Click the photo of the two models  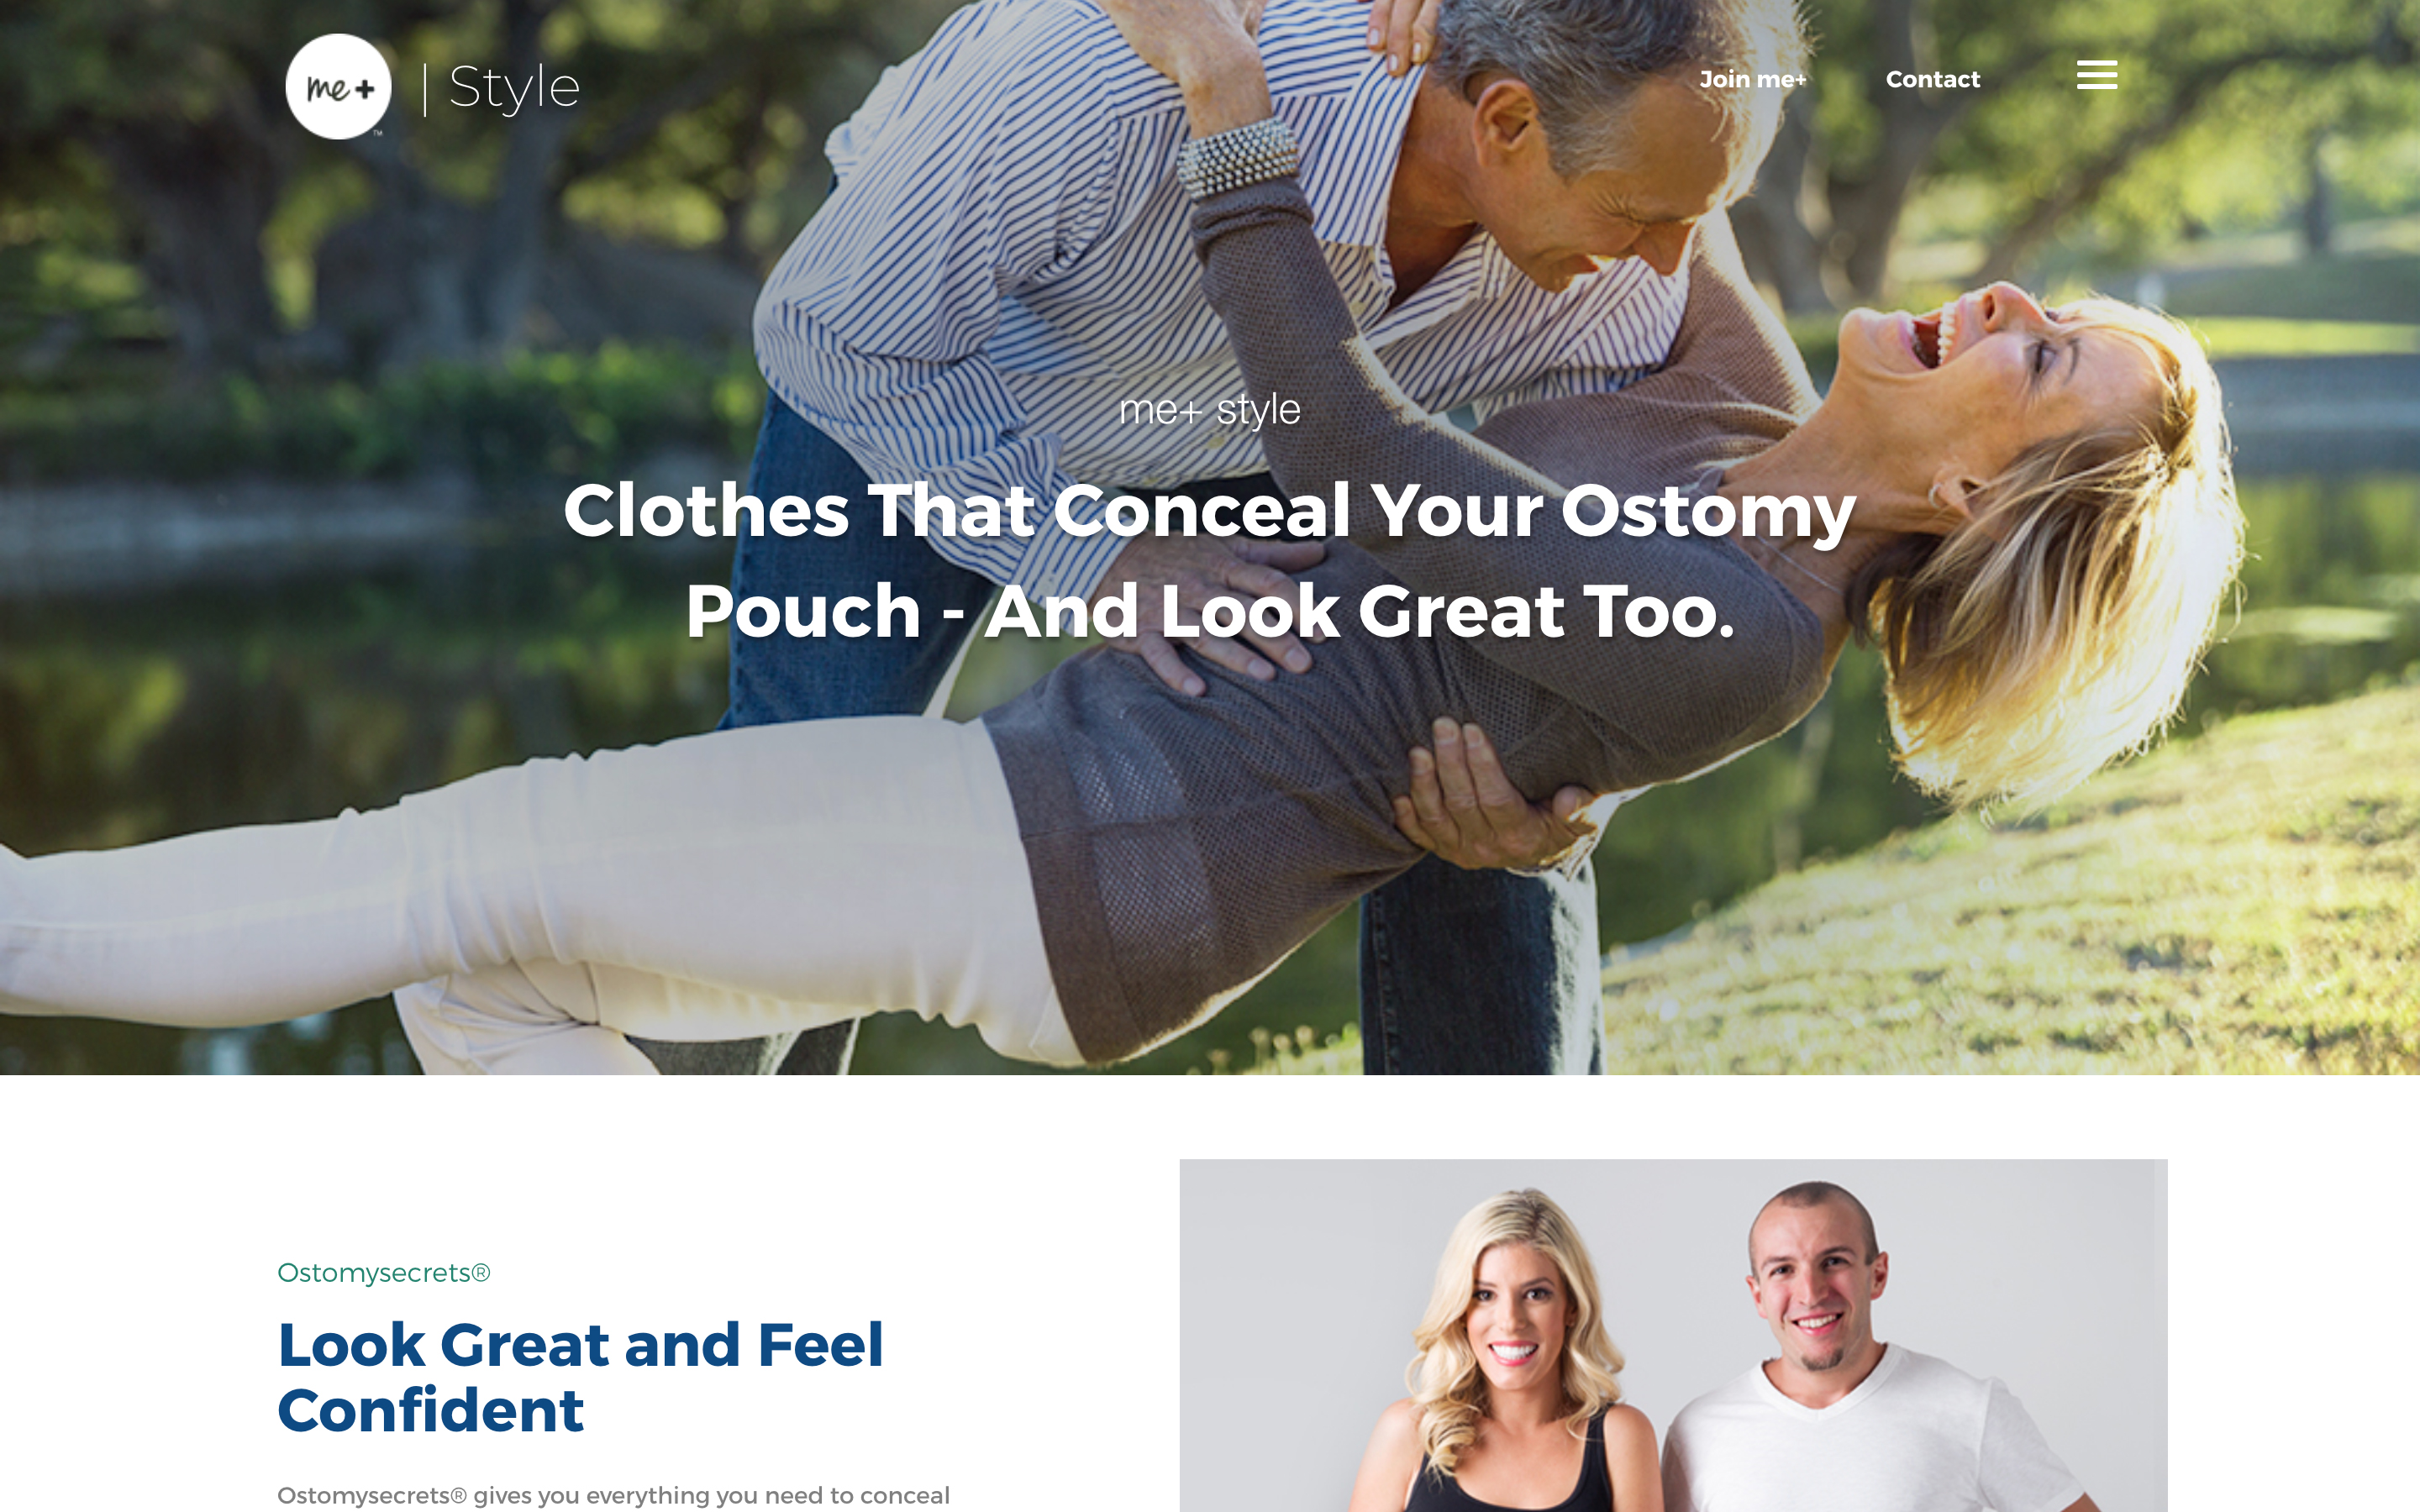[x=1673, y=1335]
